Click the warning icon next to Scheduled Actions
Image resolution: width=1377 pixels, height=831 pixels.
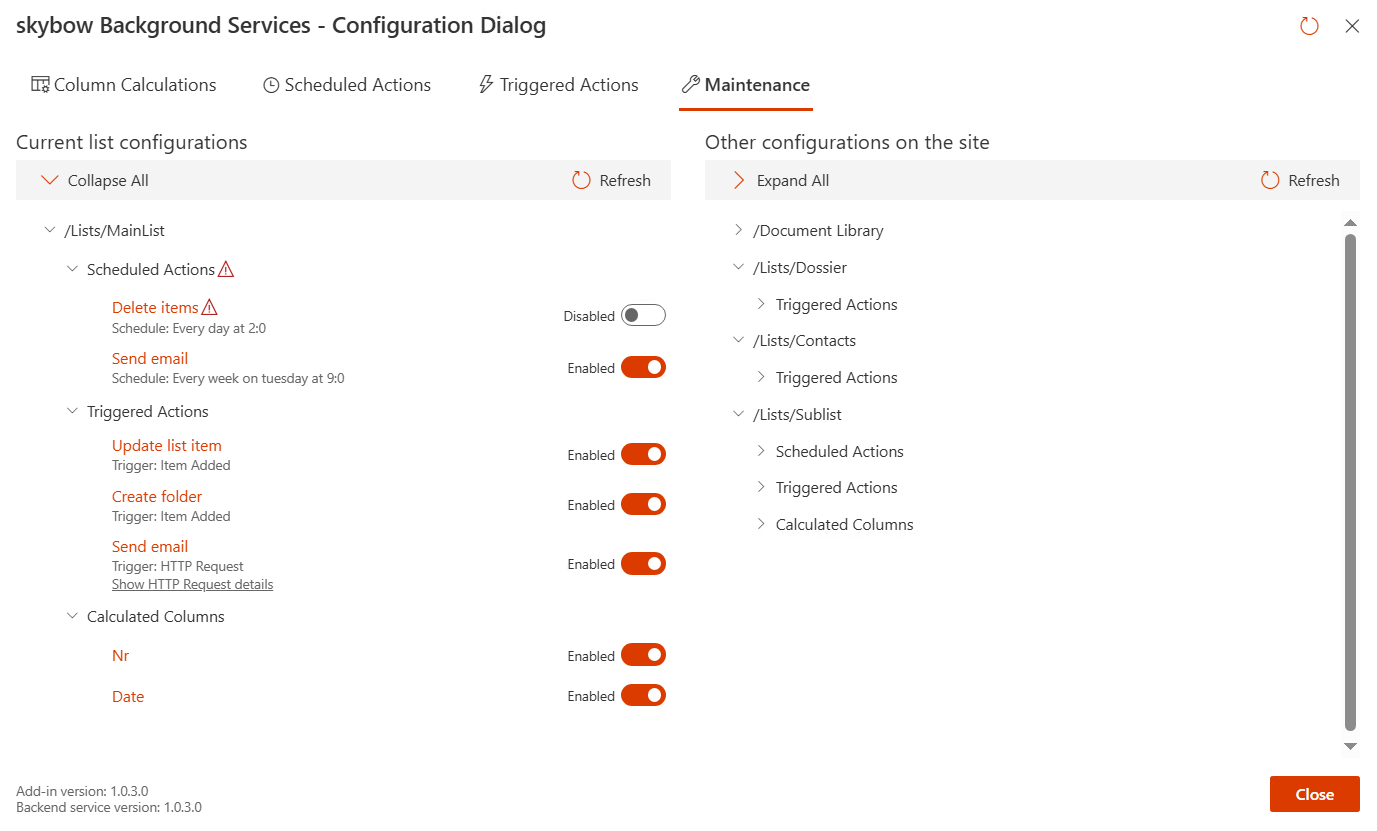[226, 269]
